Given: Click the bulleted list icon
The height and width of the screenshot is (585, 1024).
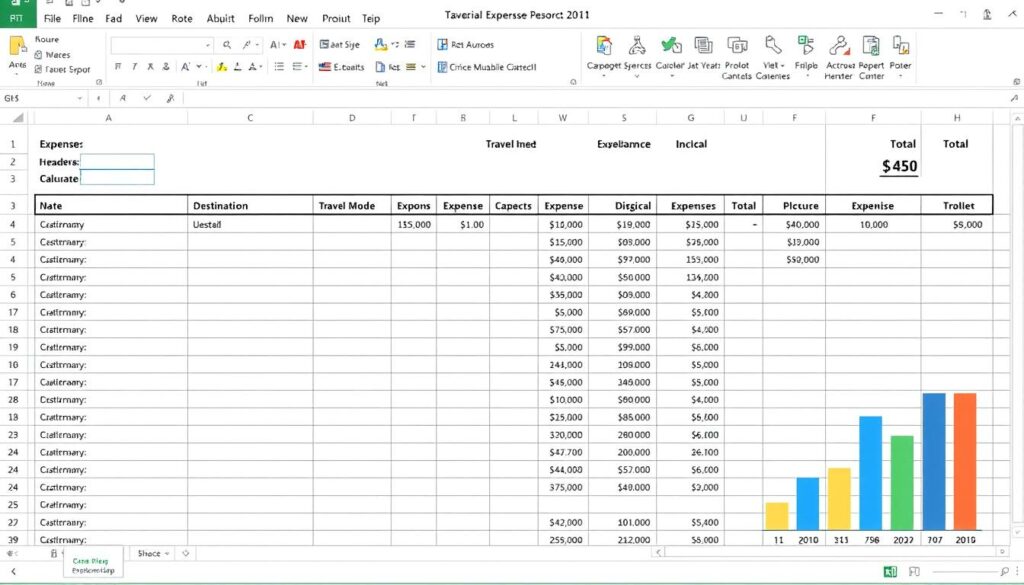Looking at the screenshot, I should pos(279,67).
